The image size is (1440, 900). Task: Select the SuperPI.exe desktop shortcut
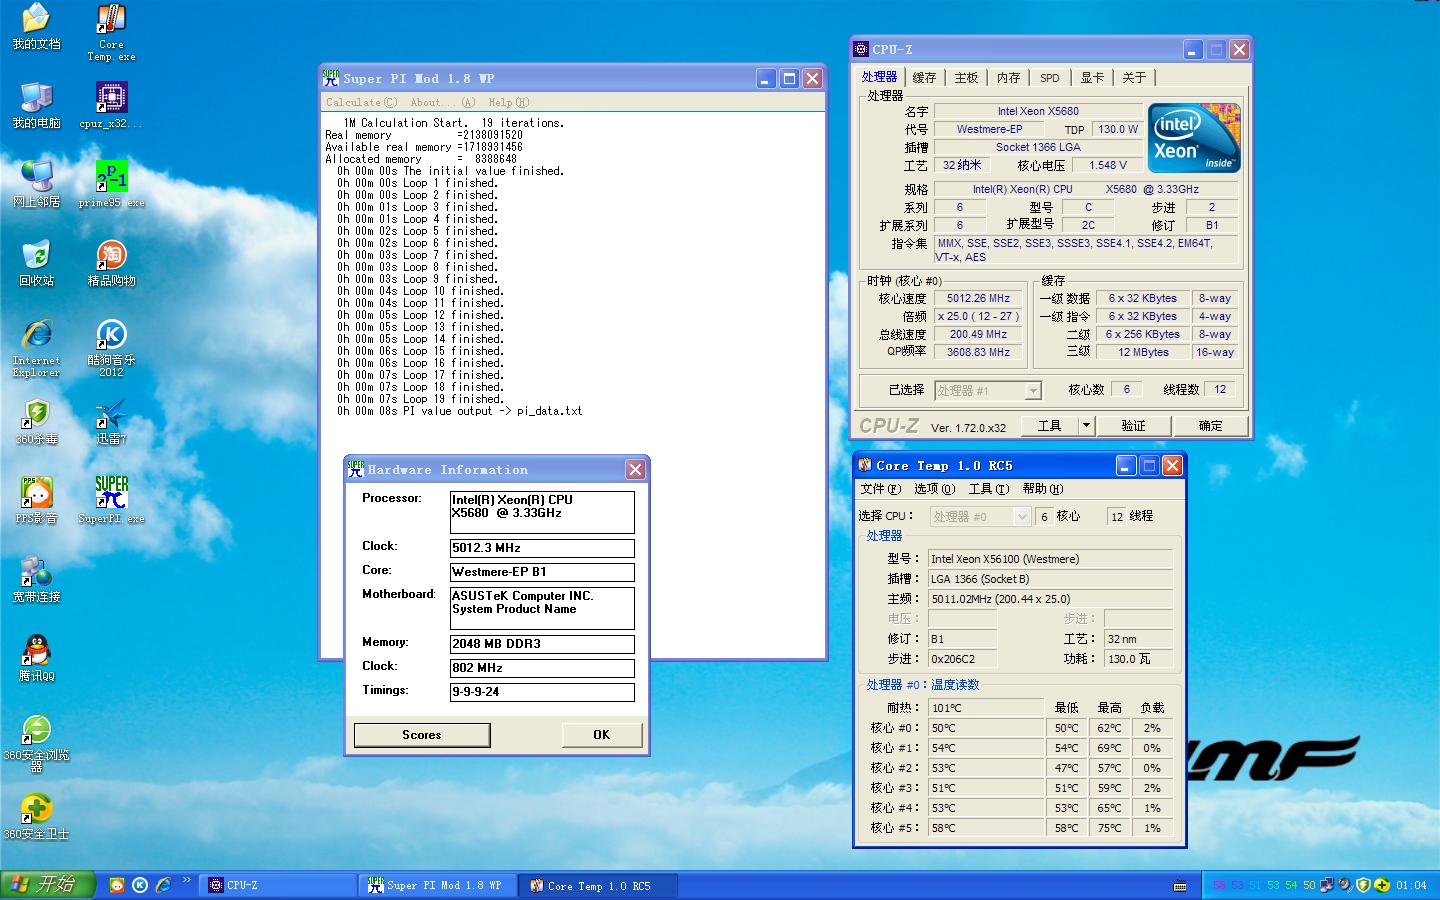tap(111, 501)
